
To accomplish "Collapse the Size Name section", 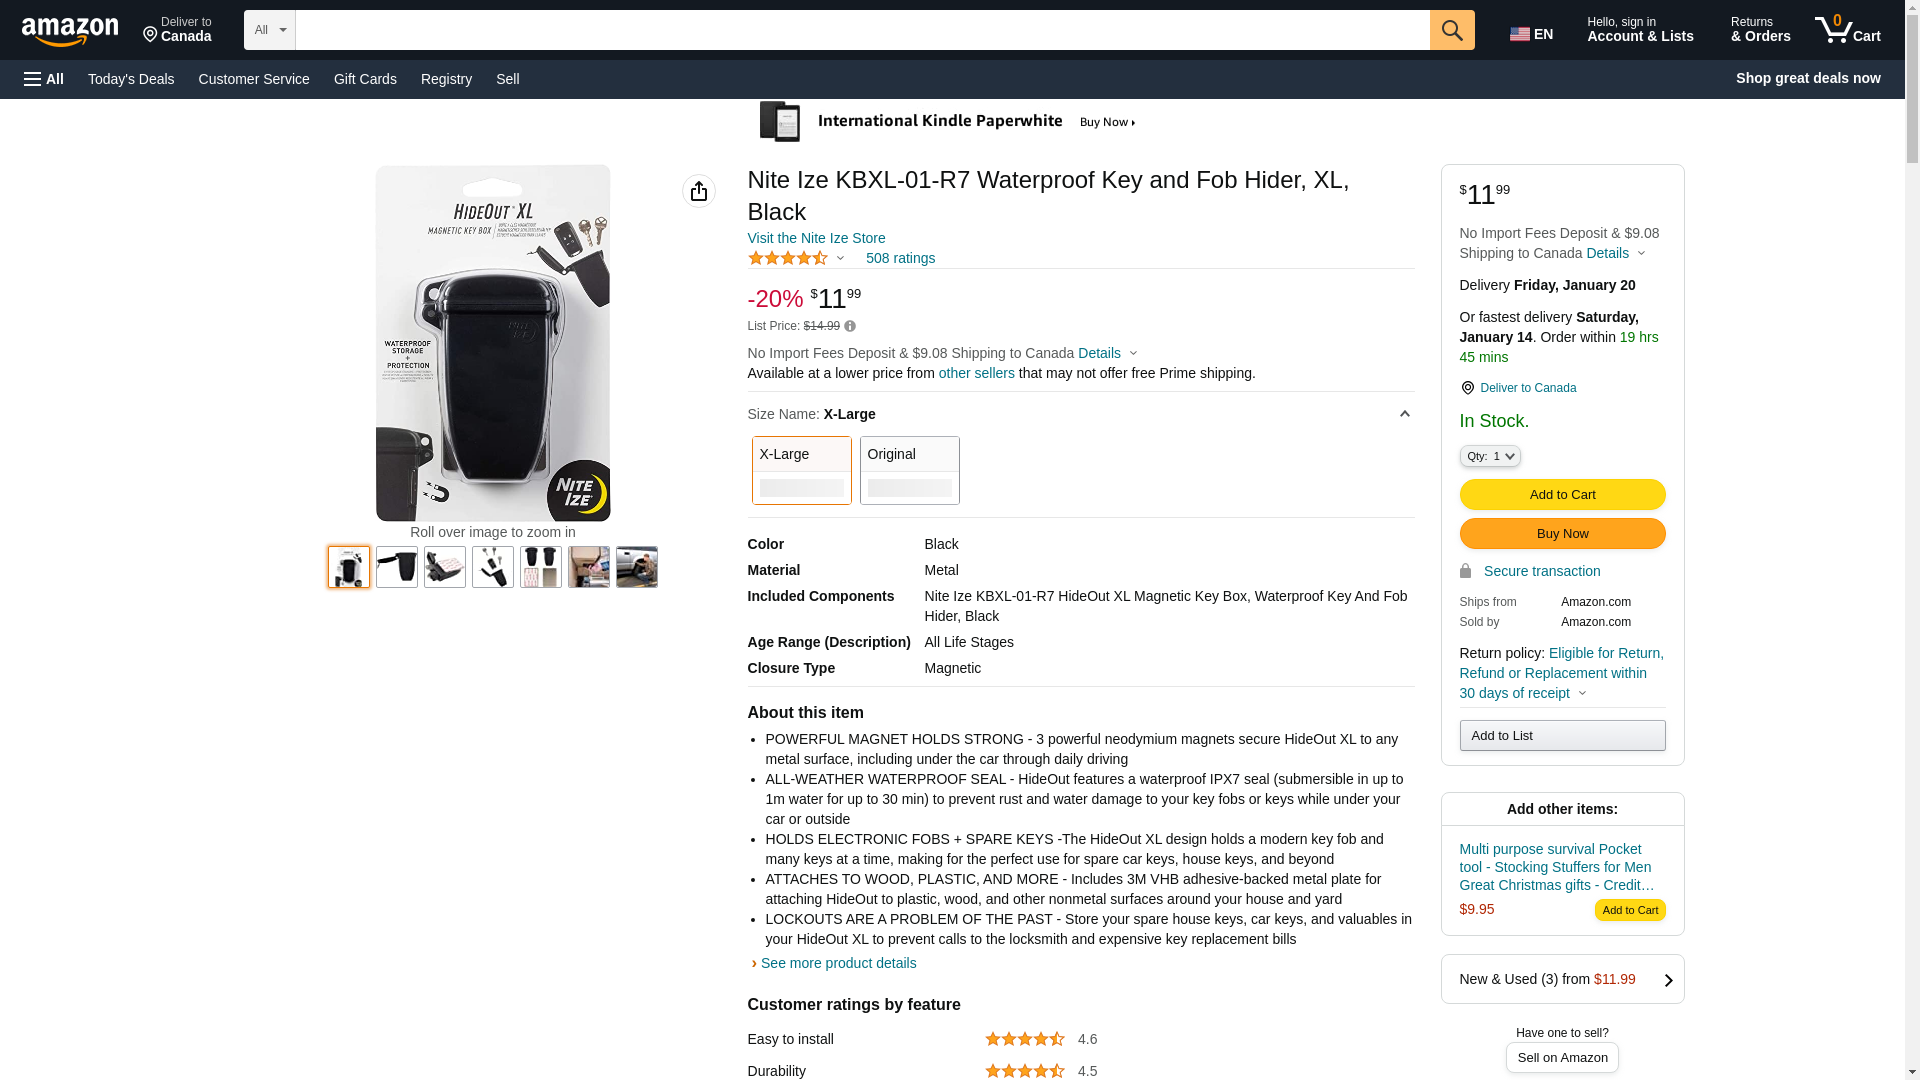I will pos(1404,414).
